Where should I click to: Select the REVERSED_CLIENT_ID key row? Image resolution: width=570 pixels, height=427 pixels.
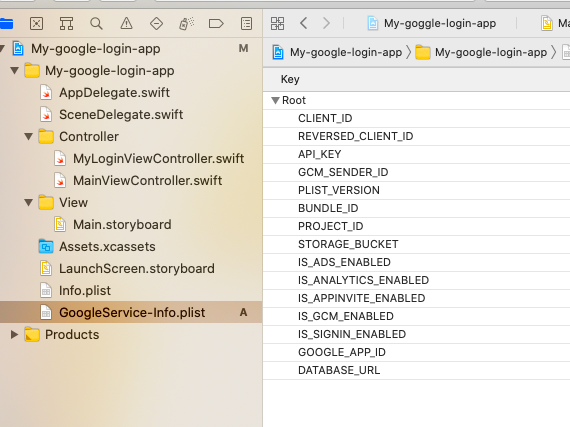pos(416,136)
